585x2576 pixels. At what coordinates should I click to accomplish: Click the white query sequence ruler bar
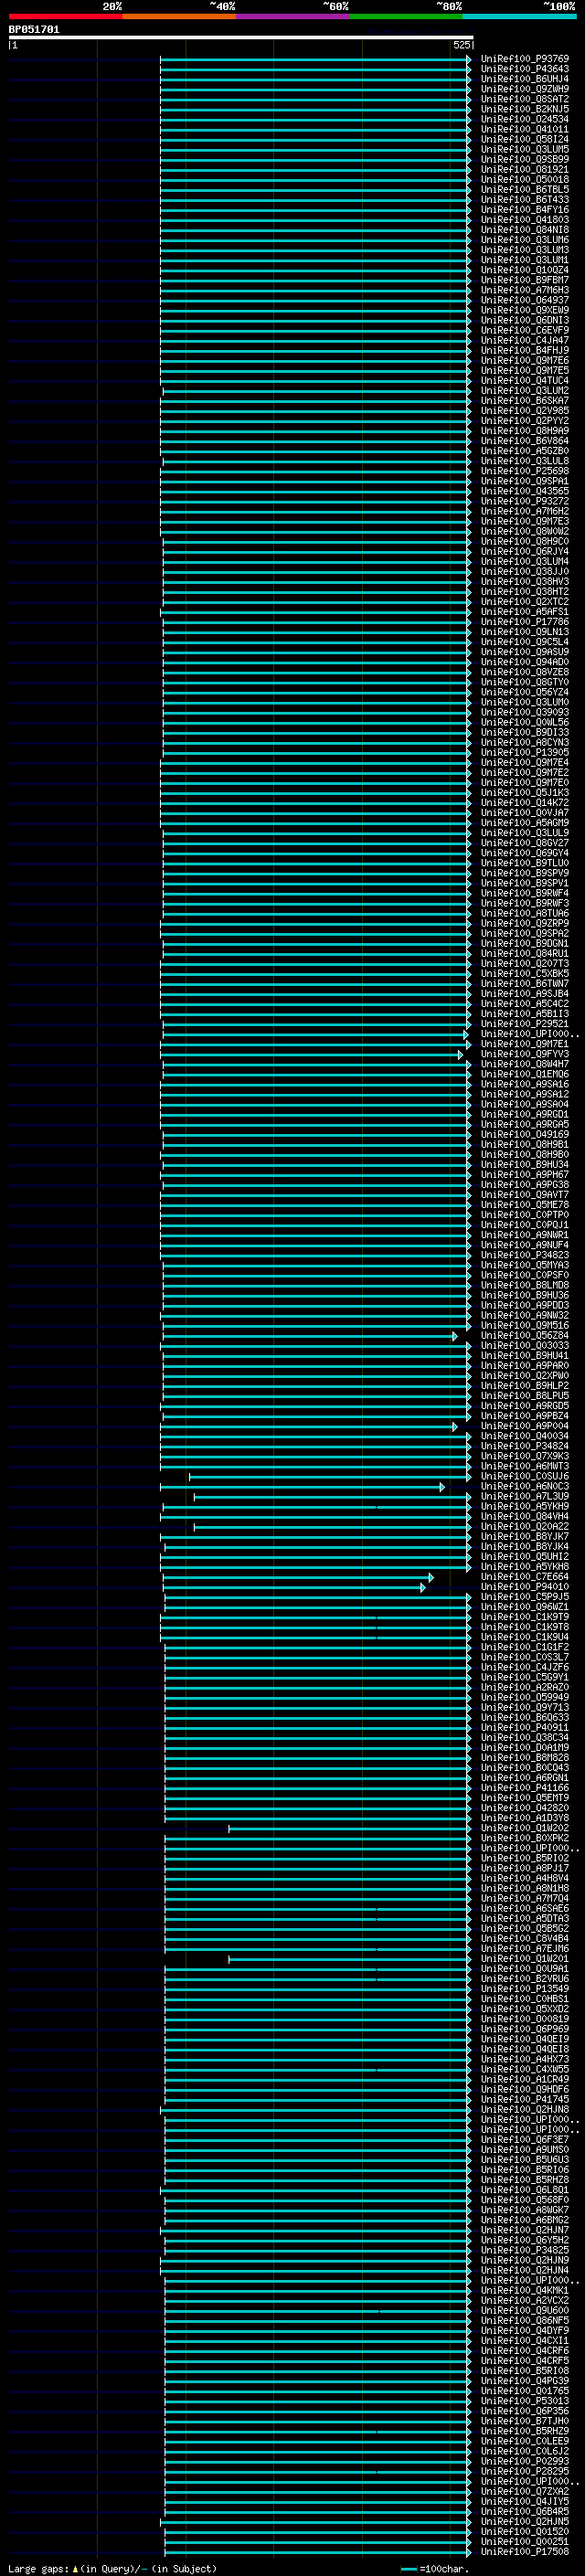point(240,38)
